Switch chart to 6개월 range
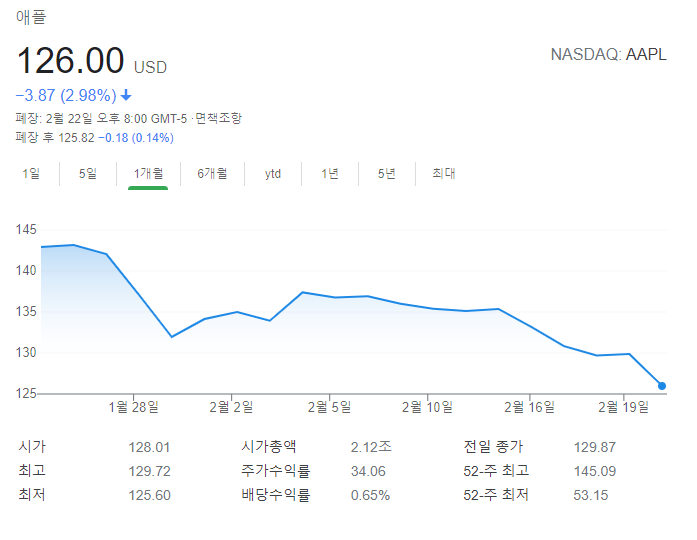Image resolution: width=697 pixels, height=540 pixels. click(x=212, y=173)
